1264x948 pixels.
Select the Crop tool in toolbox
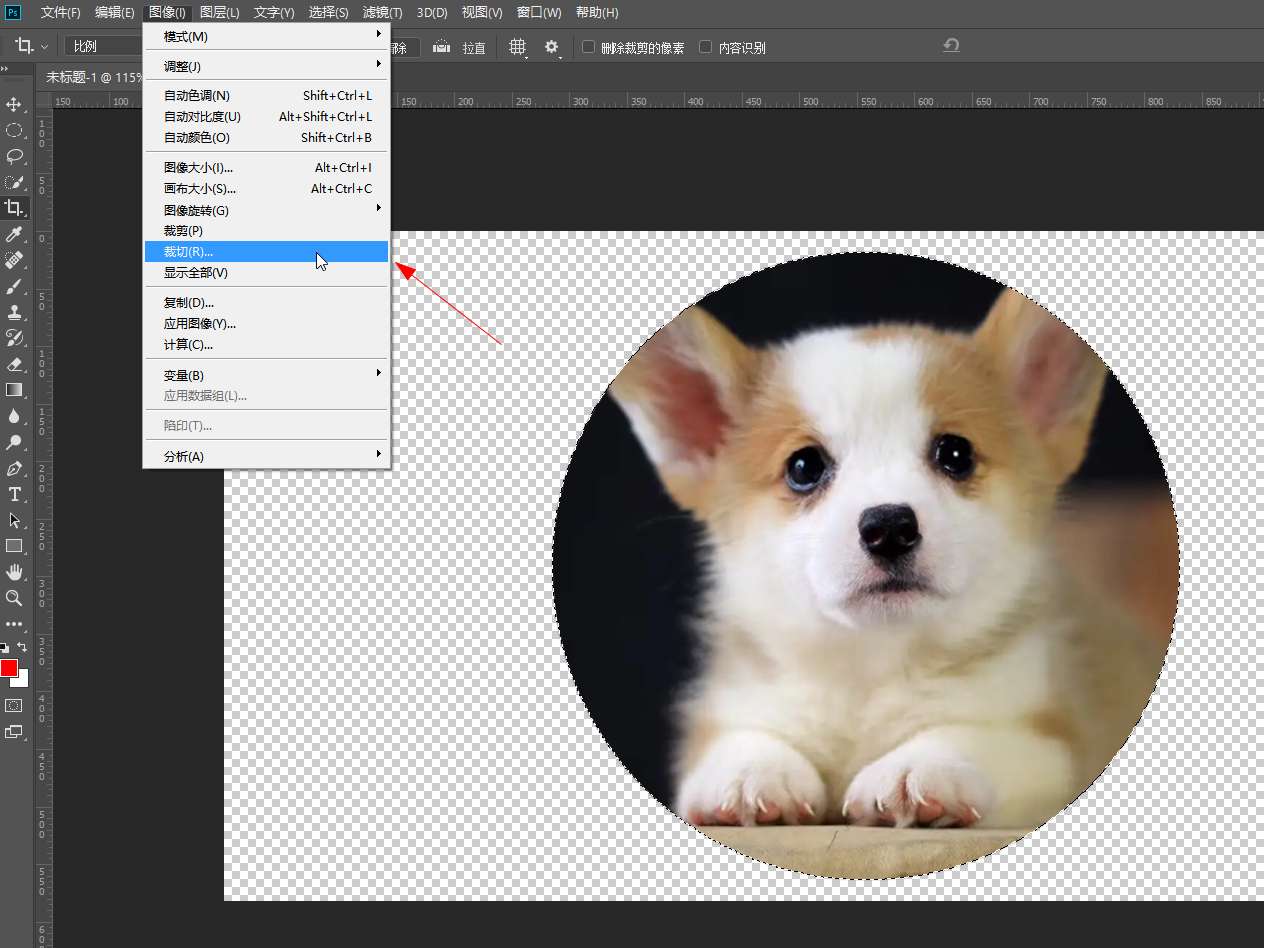coord(14,208)
